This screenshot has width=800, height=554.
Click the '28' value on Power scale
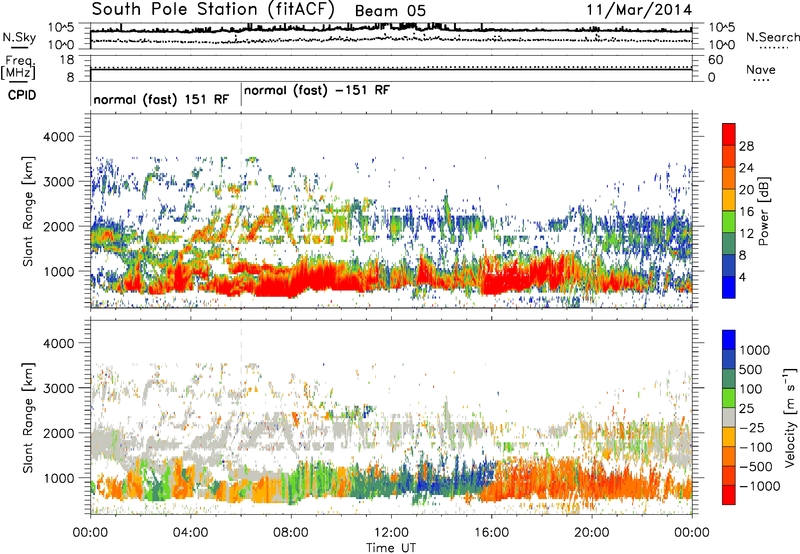[746, 146]
